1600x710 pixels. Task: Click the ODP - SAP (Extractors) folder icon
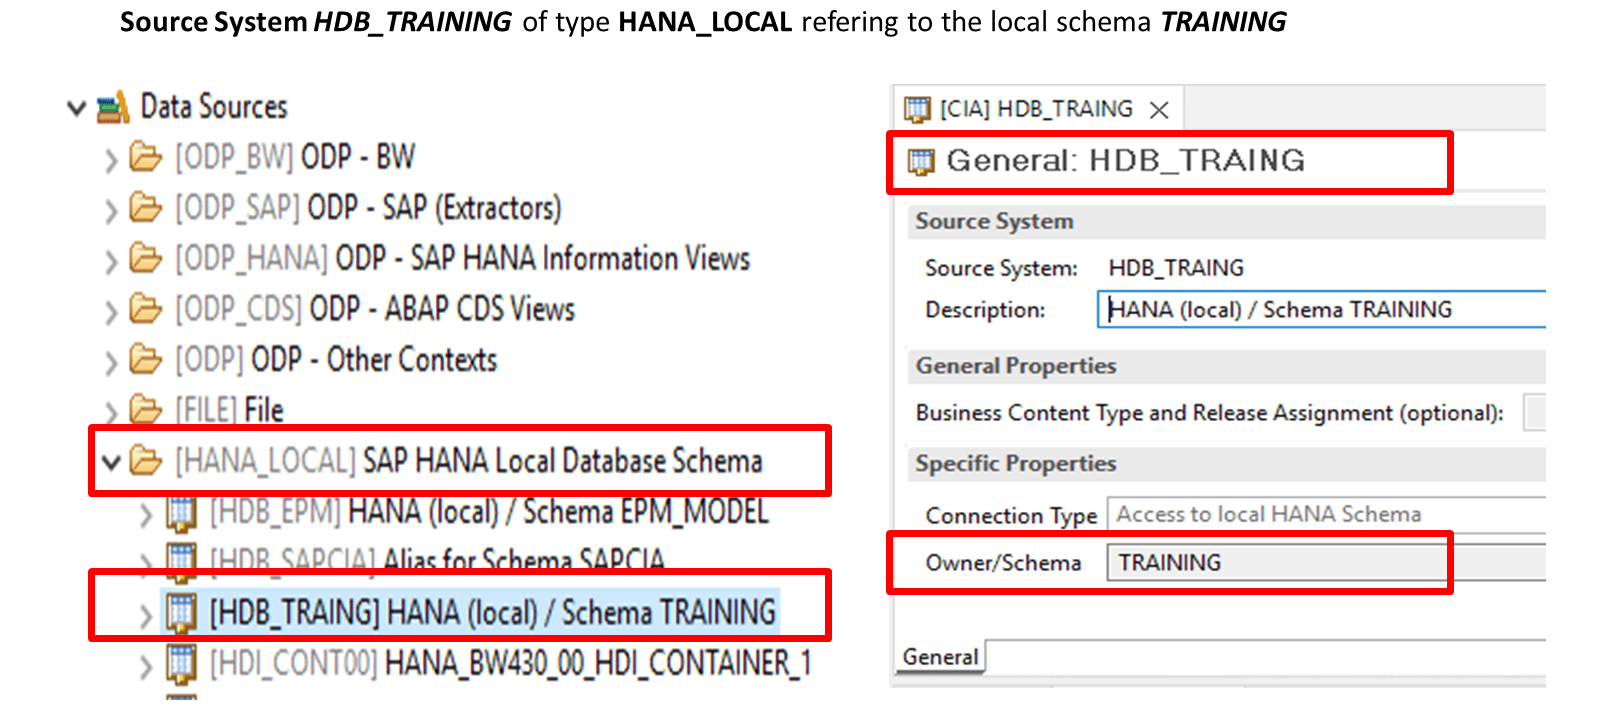tap(146, 208)
